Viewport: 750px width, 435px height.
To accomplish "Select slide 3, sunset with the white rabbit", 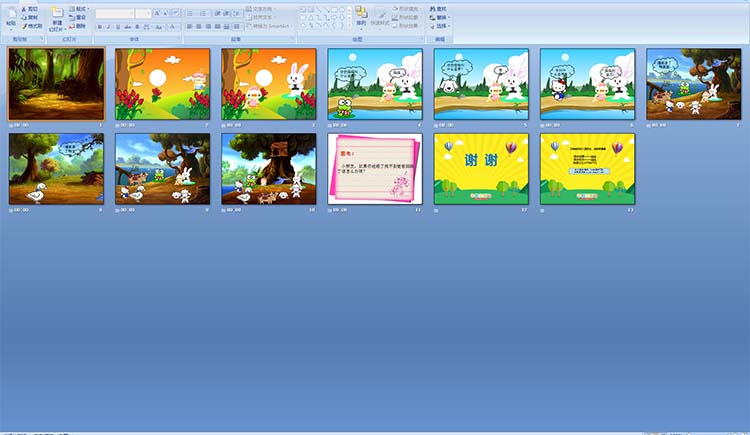I will click(x=269, y=84).
